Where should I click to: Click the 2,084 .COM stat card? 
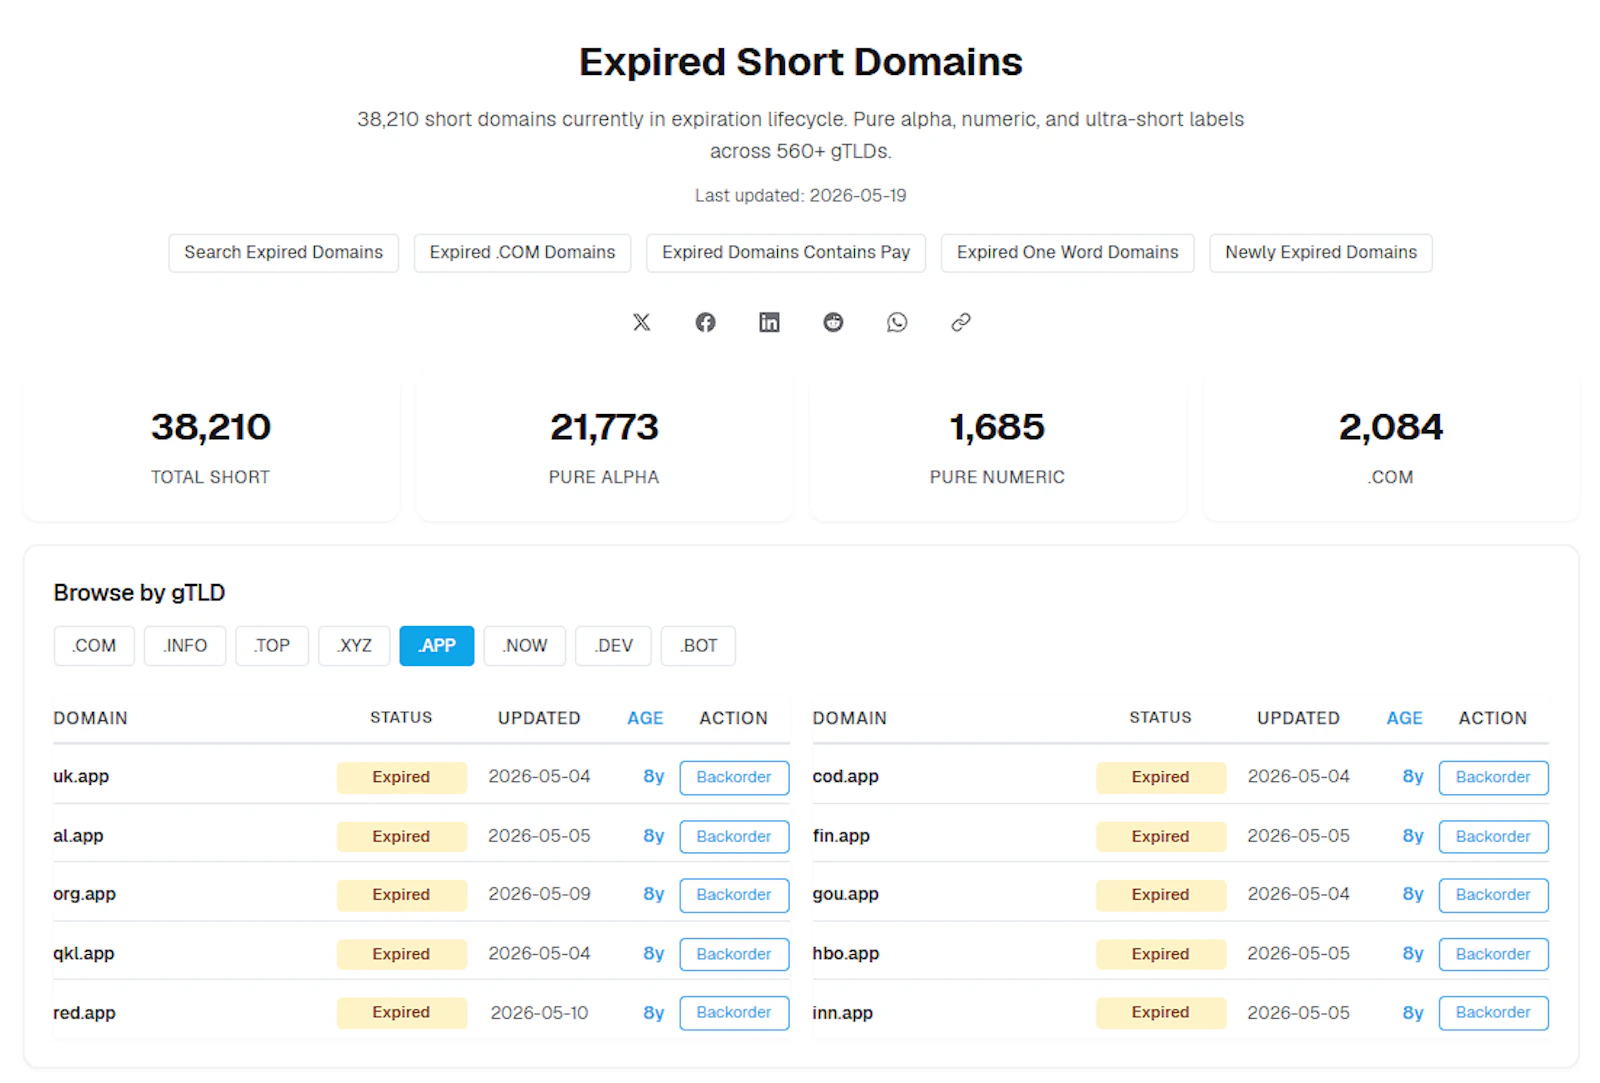point(1391,447)
